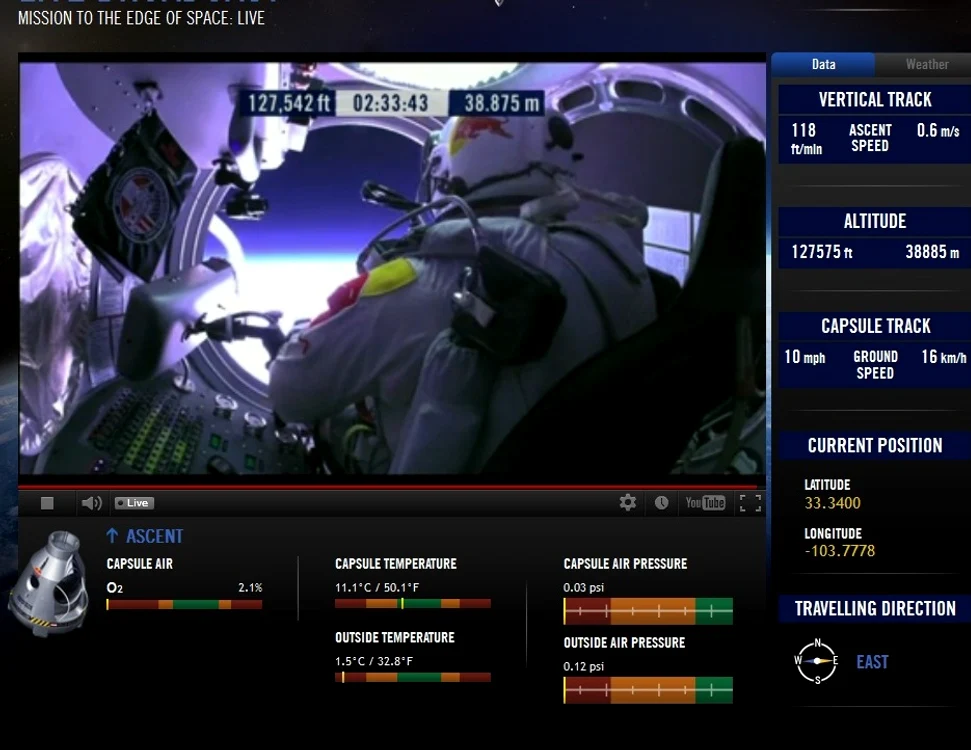Click the capsule air pressure gauge
Screen dimensions: 971x750
648,611
